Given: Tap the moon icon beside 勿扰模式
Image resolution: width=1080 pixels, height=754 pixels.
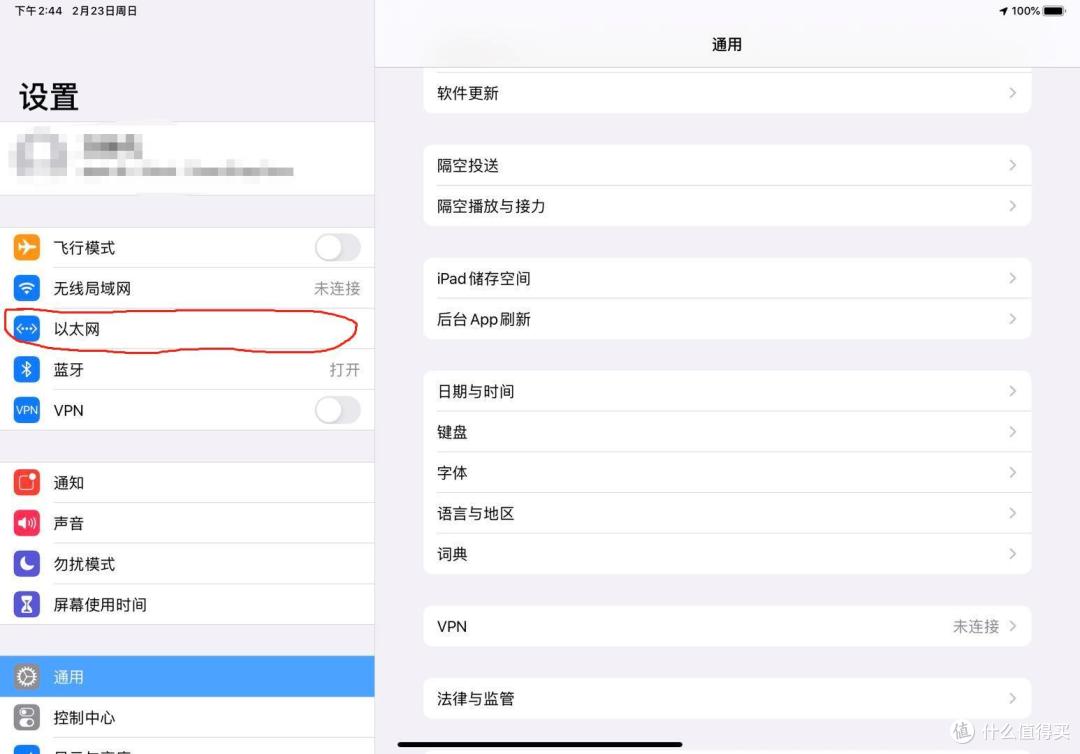Looking at the screenshot, I should (26, 563).
